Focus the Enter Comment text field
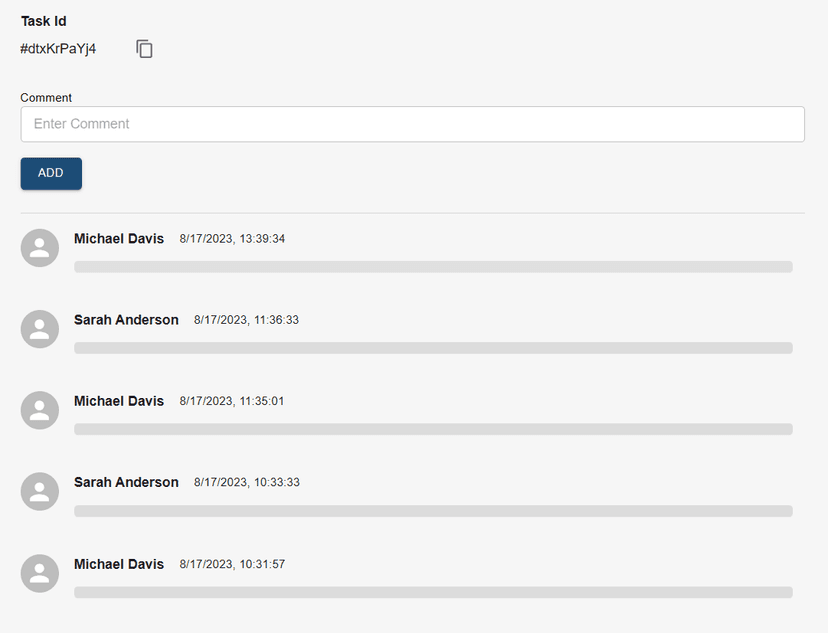 412,124
